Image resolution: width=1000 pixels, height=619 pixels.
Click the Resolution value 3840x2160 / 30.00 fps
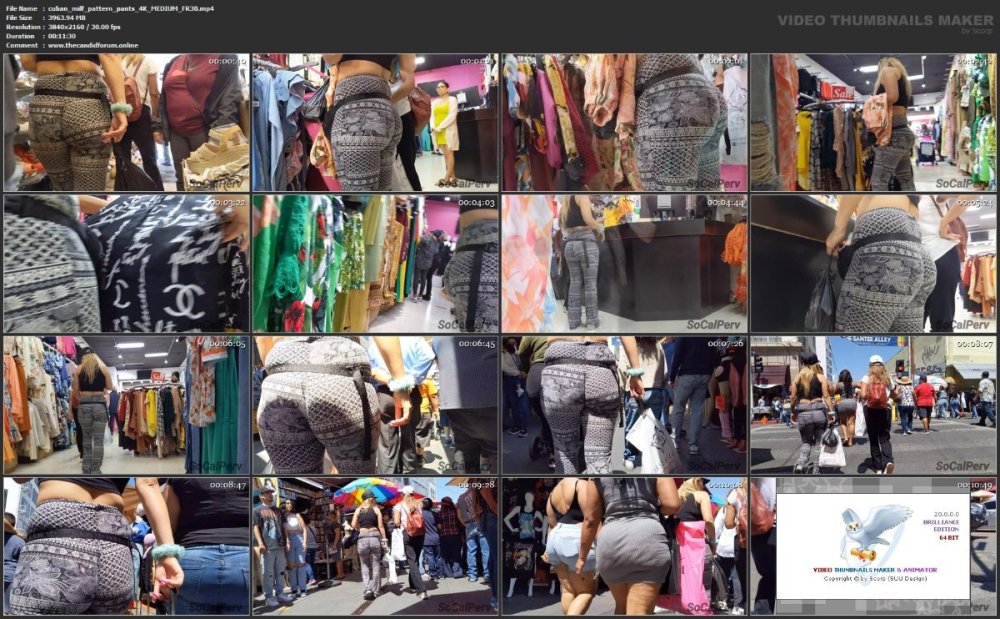point(84,27)
